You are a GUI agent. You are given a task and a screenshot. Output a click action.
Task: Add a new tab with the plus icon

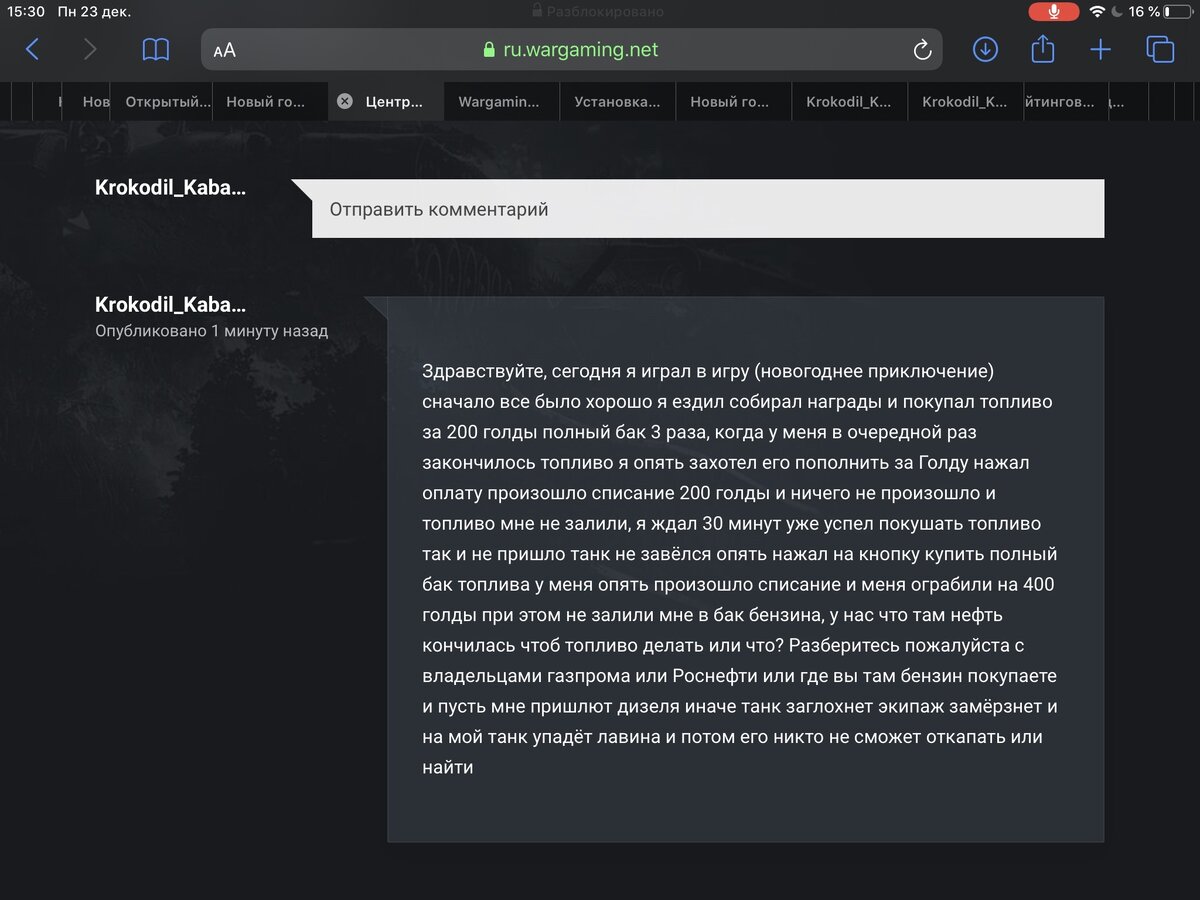click(x=1101, y=50)
